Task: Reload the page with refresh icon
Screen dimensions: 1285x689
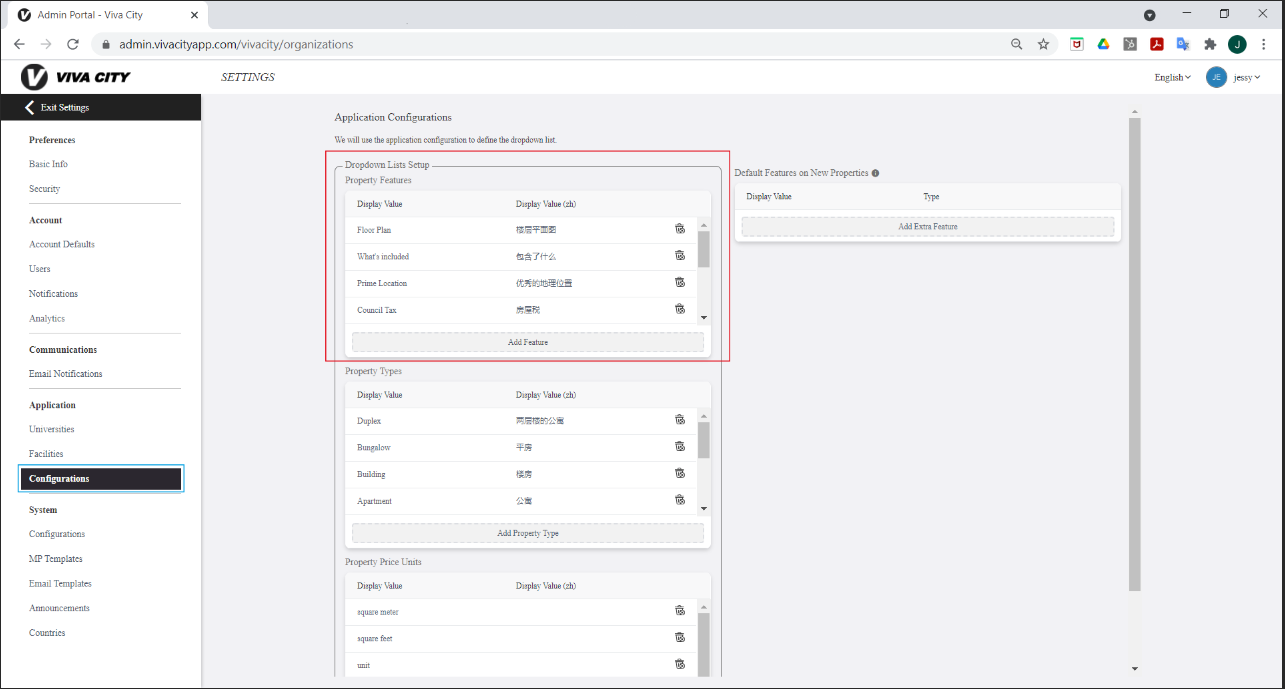Action: 72,44
